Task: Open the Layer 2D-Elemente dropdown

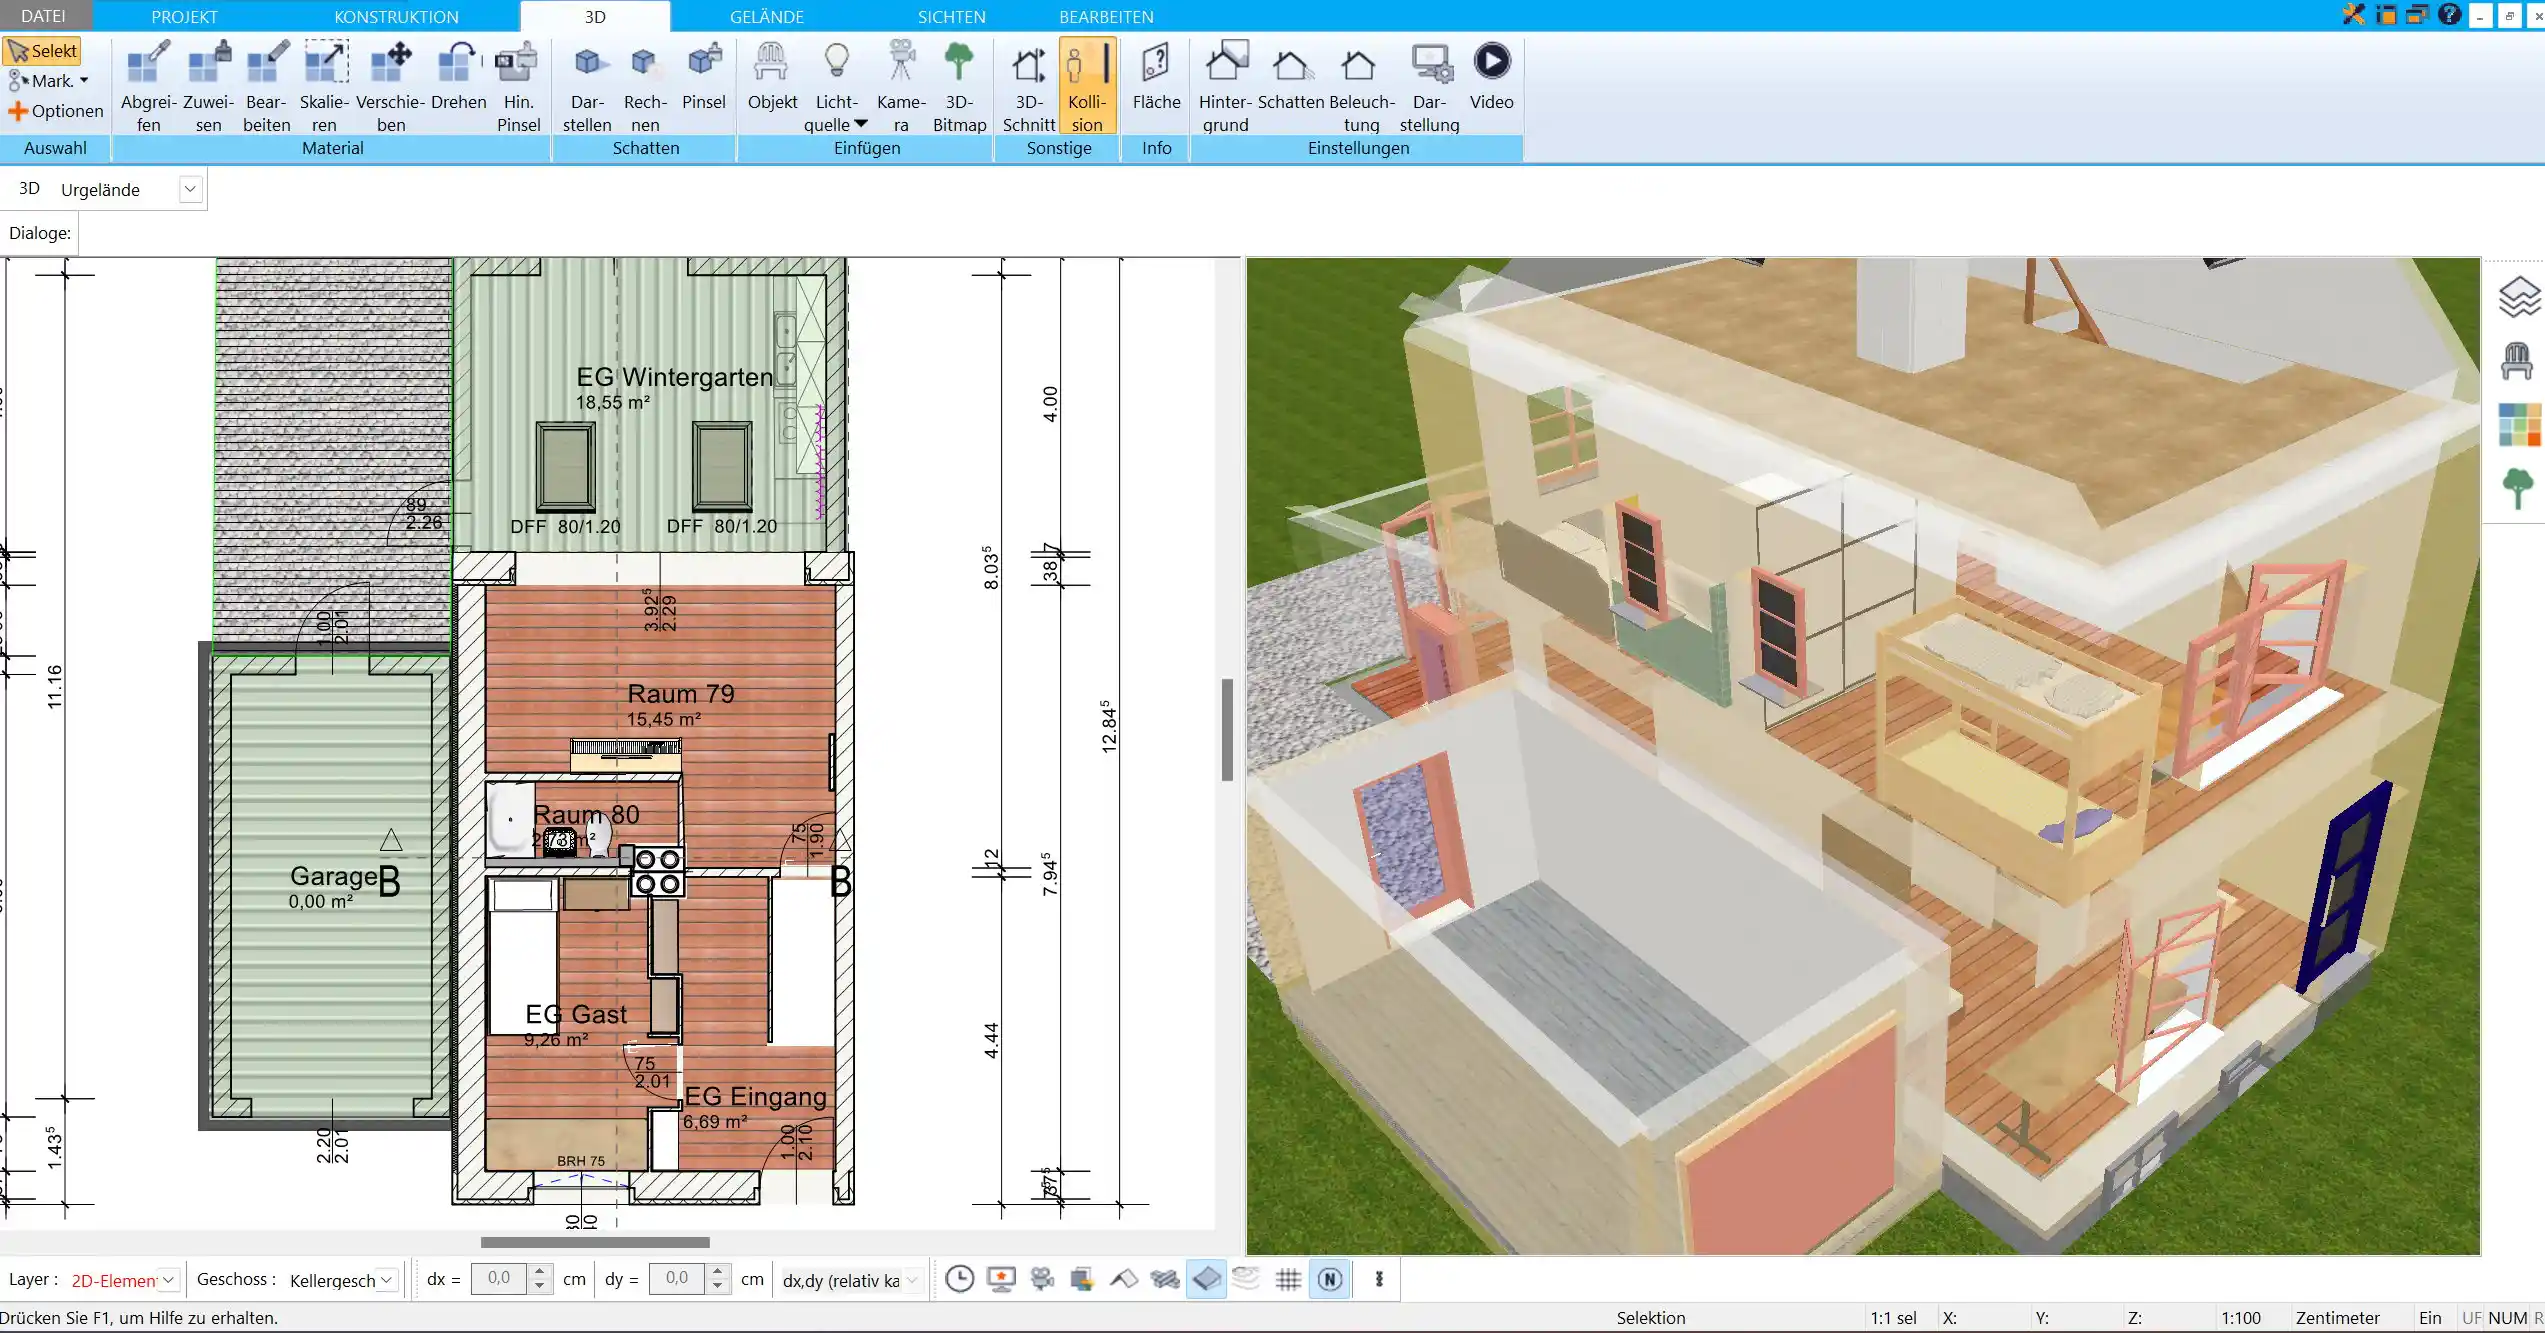Action: tap(169, 1280)
